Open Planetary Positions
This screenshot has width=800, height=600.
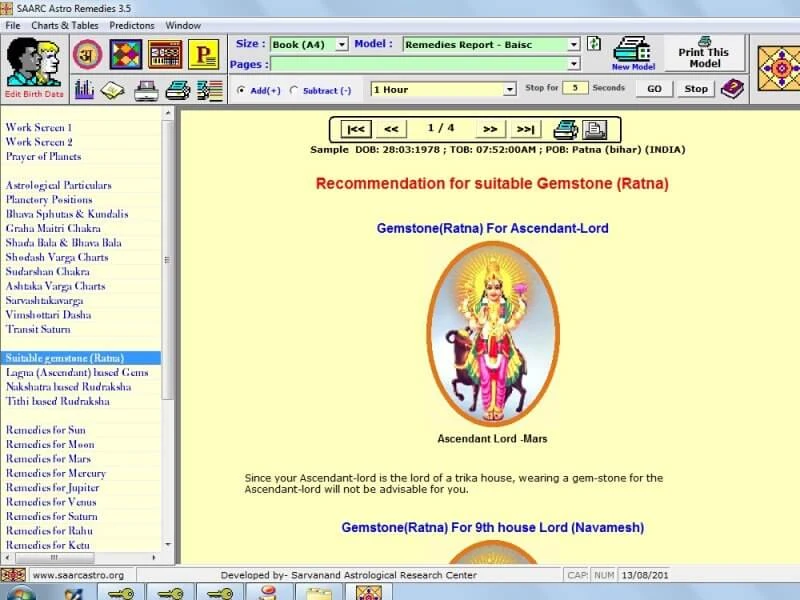tap(49, 199)
